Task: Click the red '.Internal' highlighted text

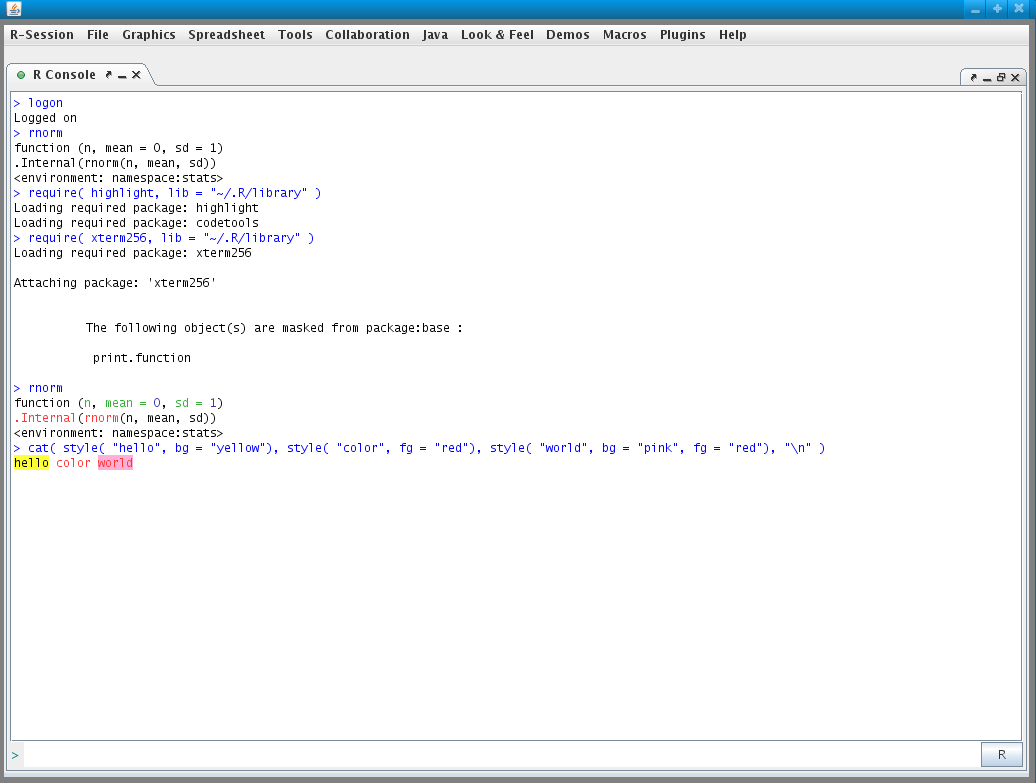Action: pyautogui.click(x=45, y=418)
